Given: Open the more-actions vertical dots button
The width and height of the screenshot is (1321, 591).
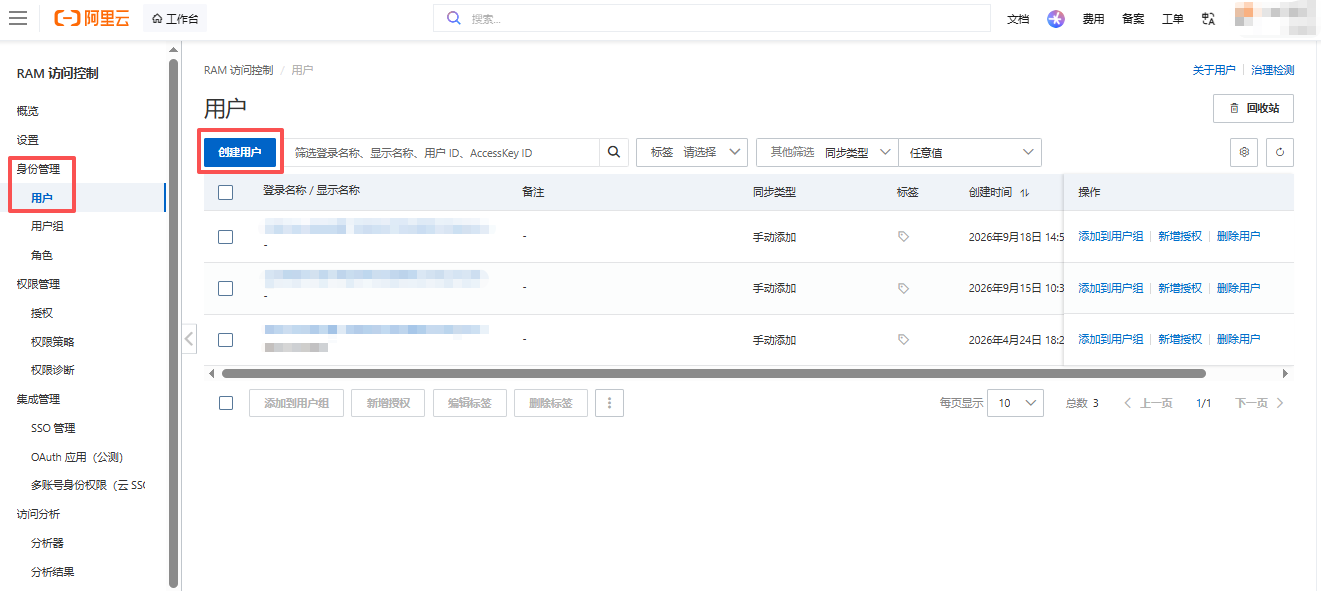Looking at the screenshot, I should (x=610, y=403).
